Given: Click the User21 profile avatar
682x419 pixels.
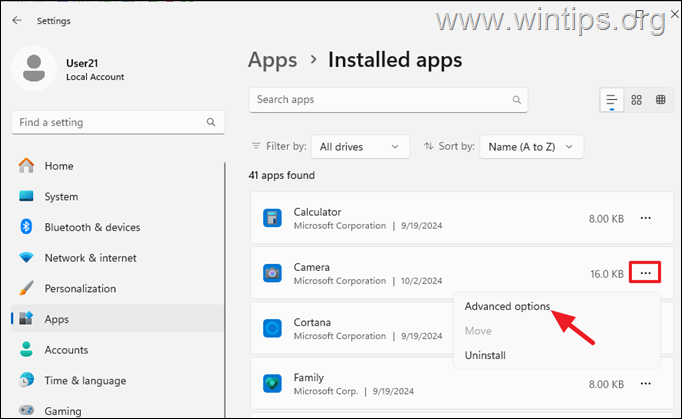Looking at the screenshot, I should [x=34, y=68].
